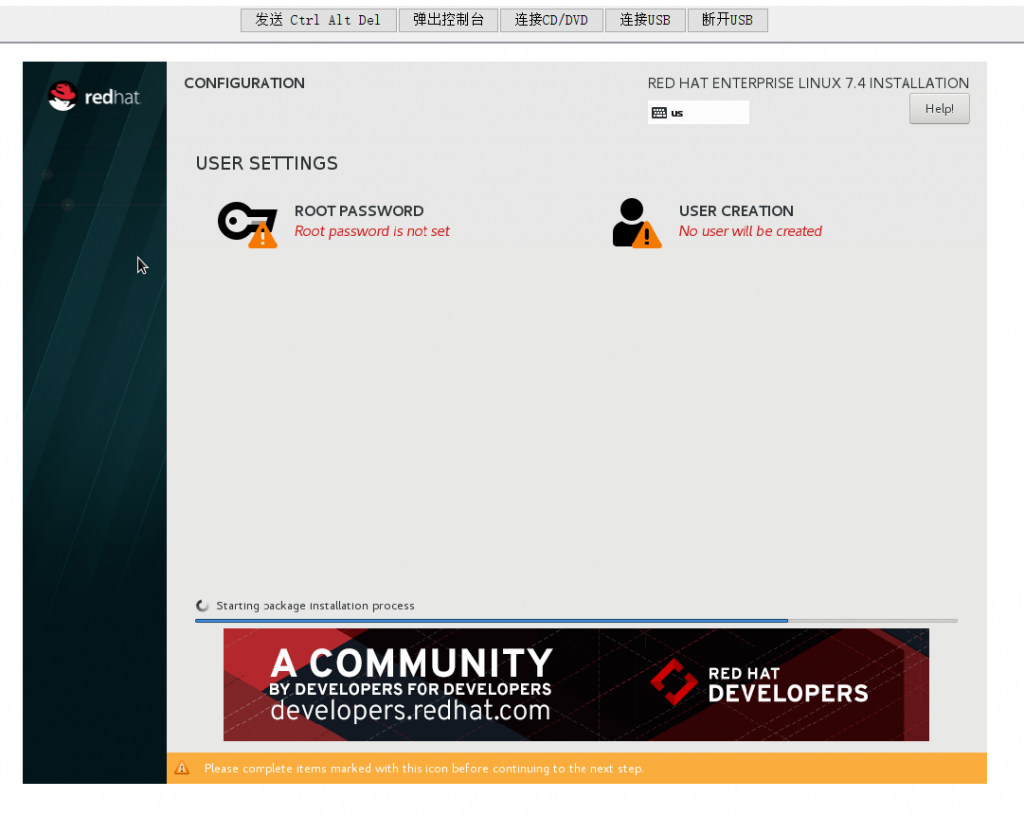Viewport: 1024px width, 817px height.
Task: Click the Red Hat Developers logo icon
Action: (674, 682)
